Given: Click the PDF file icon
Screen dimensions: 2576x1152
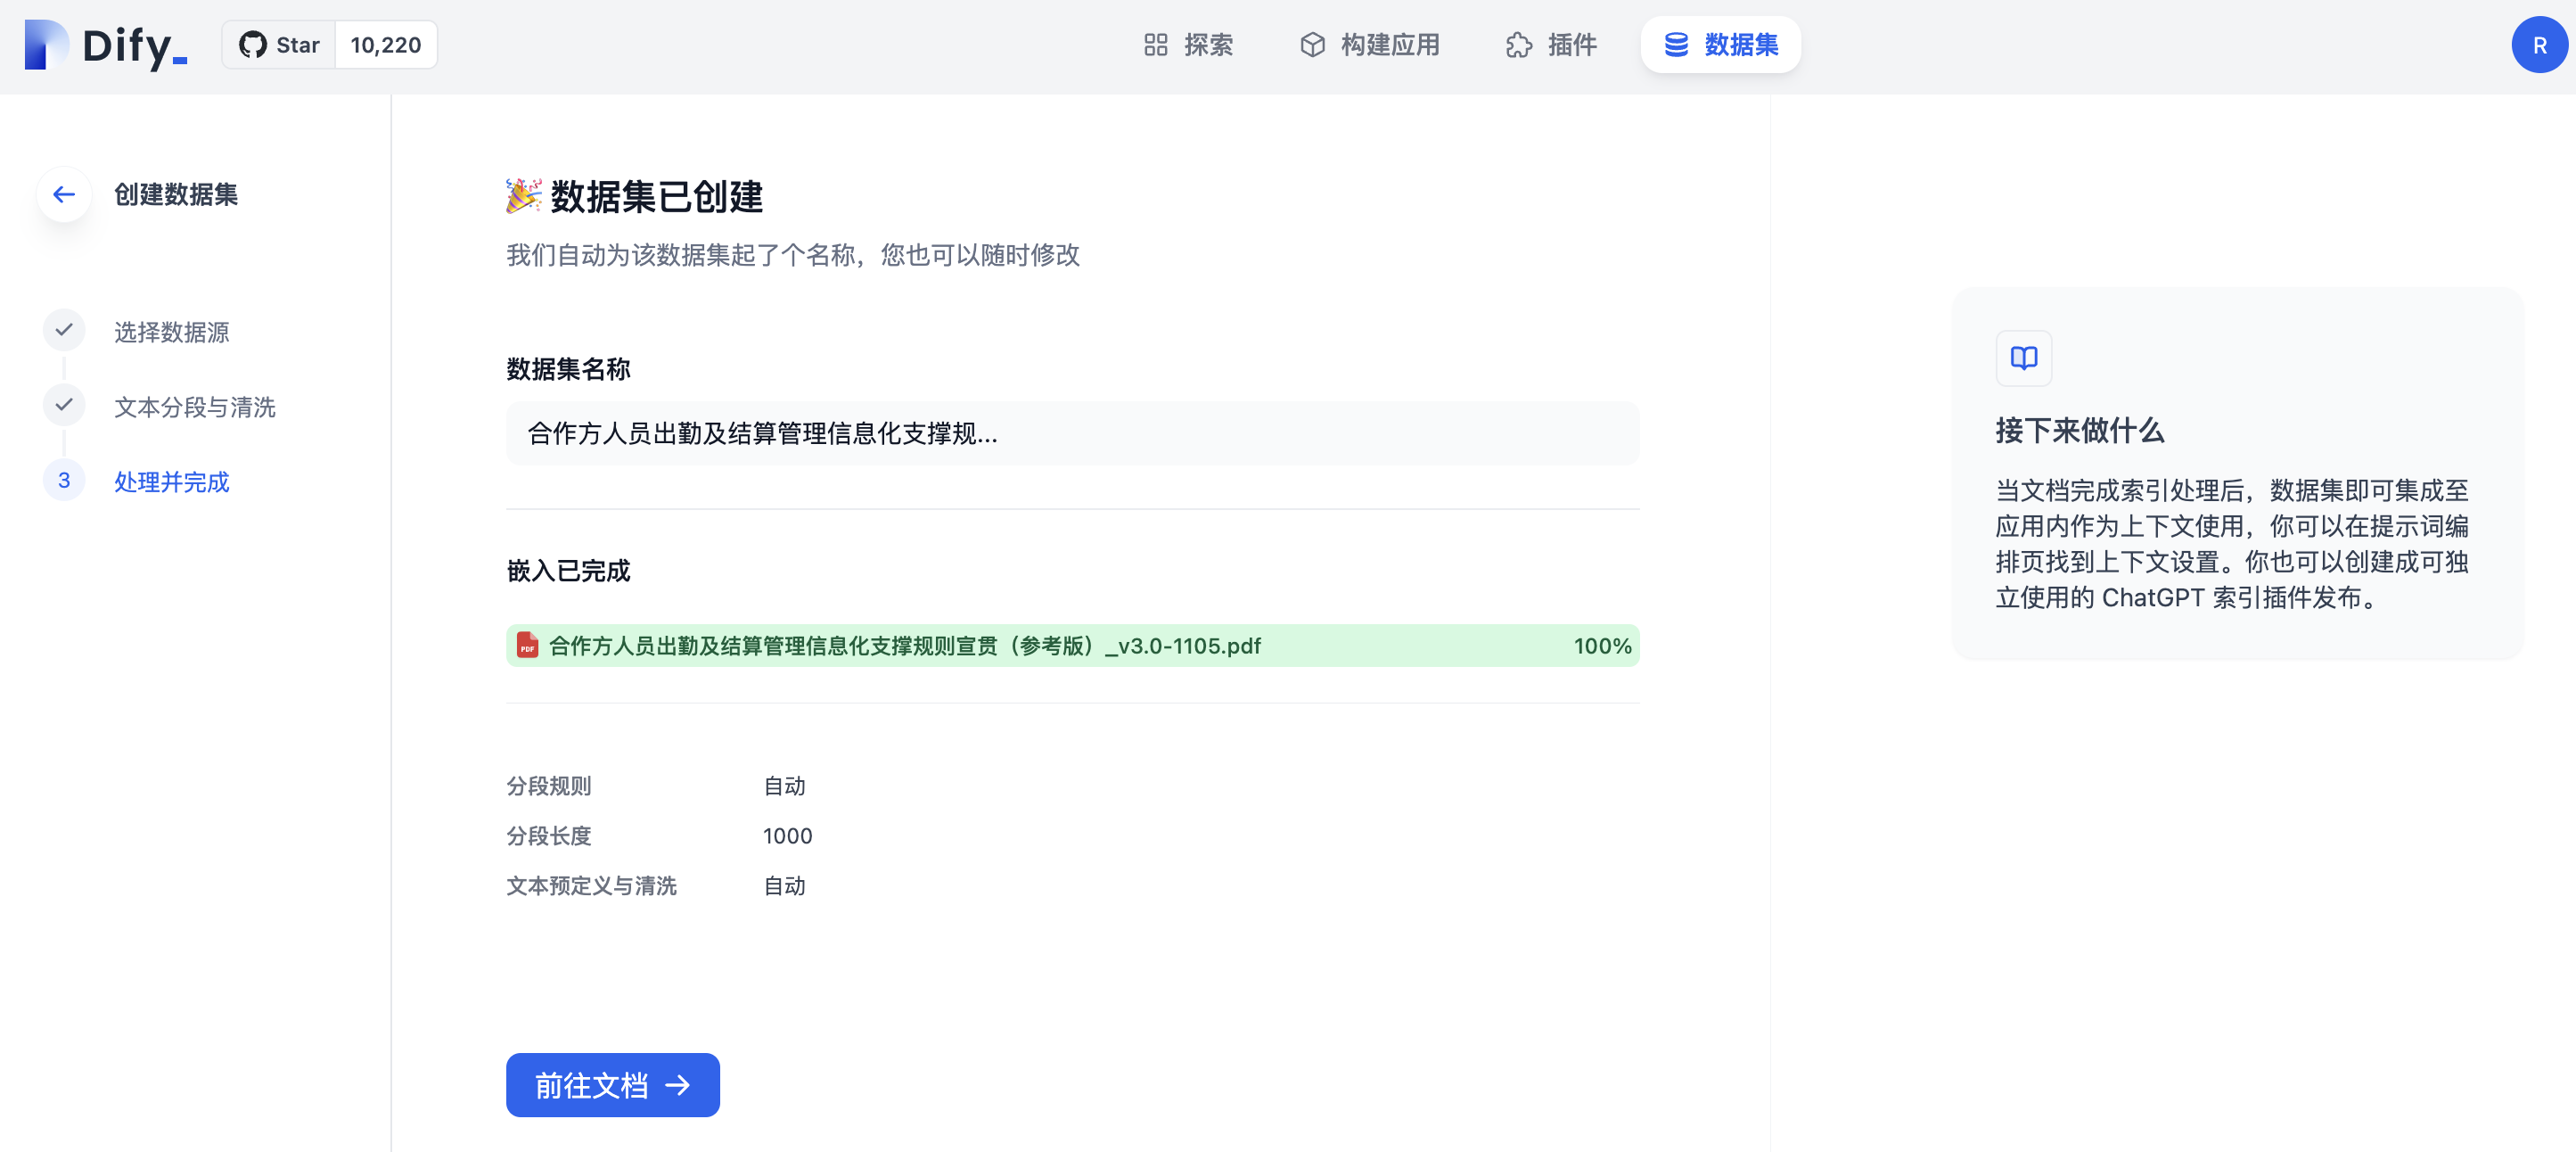Looking at the screenshot, I should (527, 645).
